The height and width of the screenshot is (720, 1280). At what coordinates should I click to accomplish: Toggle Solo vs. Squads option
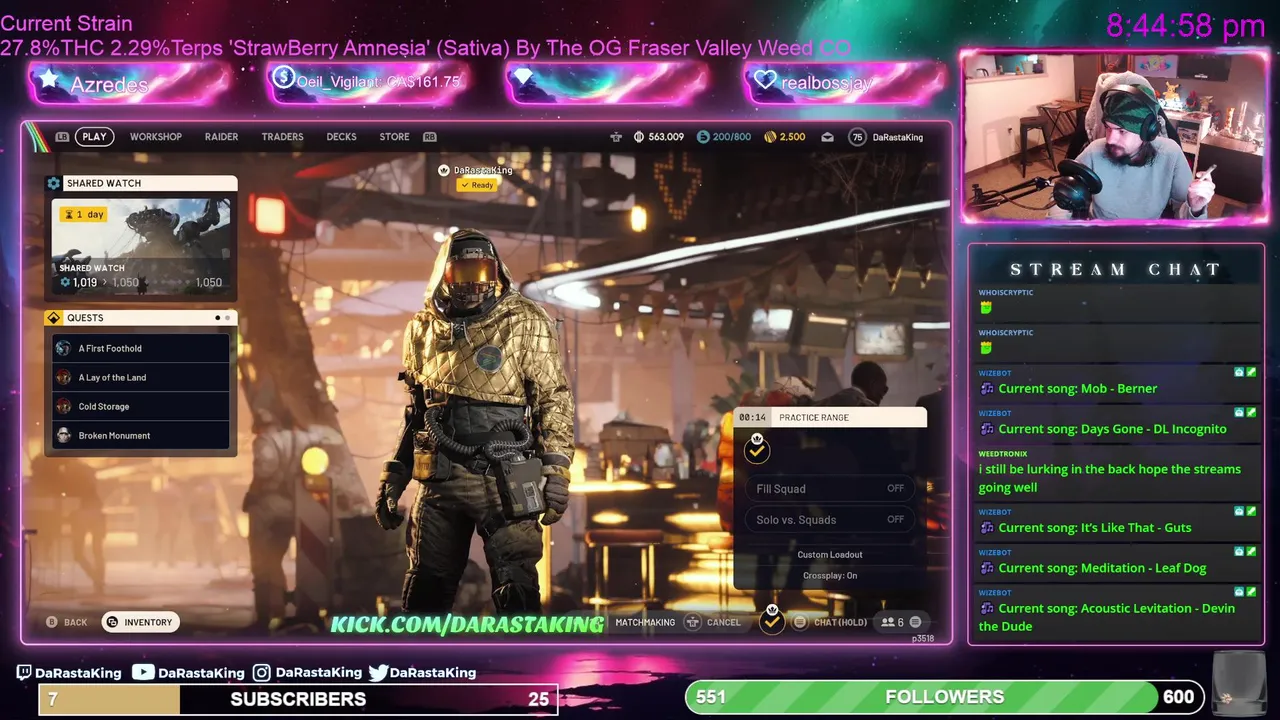click(x=830, y=520)
